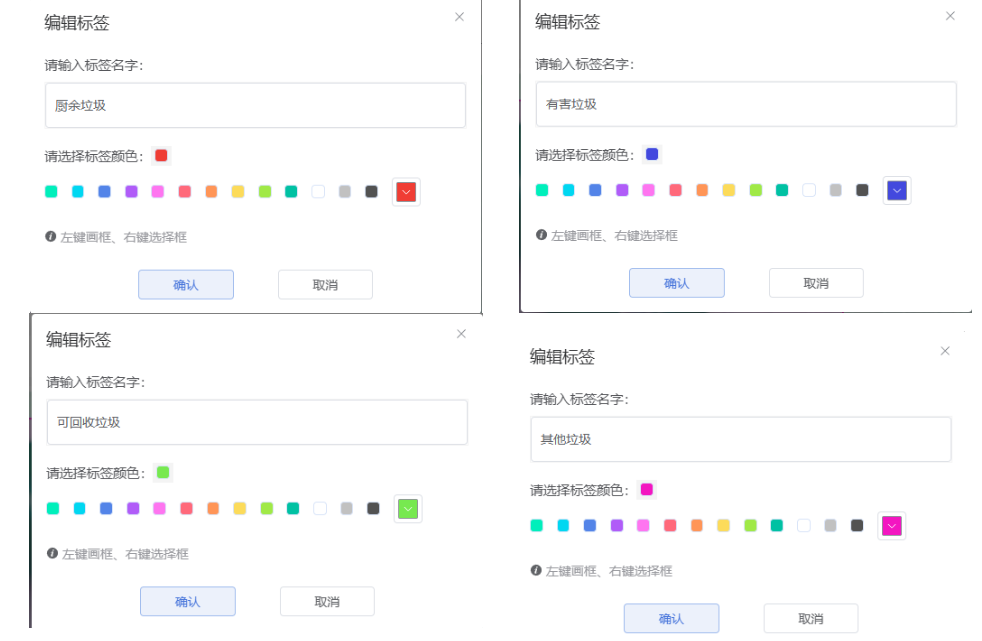Select the dark gray swatch in 其他垃圾 dialog
Screen dimensions: 982x641
click(x=857, y=525)
